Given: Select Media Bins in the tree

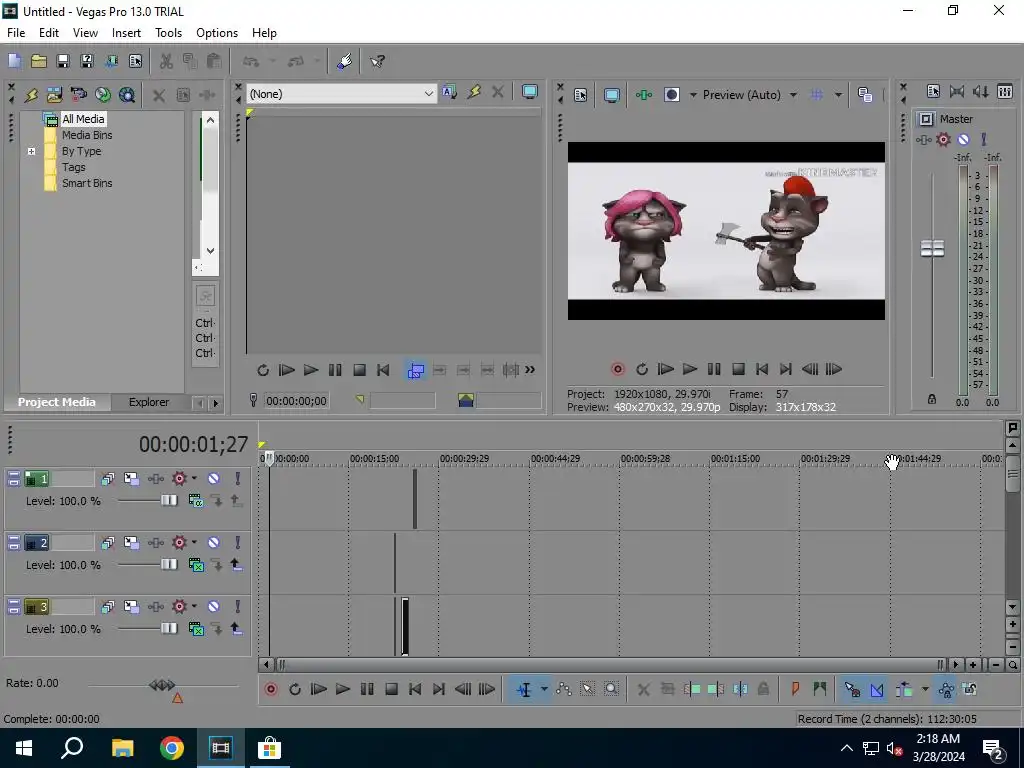Looking at the screenshot, I should (x=87, y=135).
